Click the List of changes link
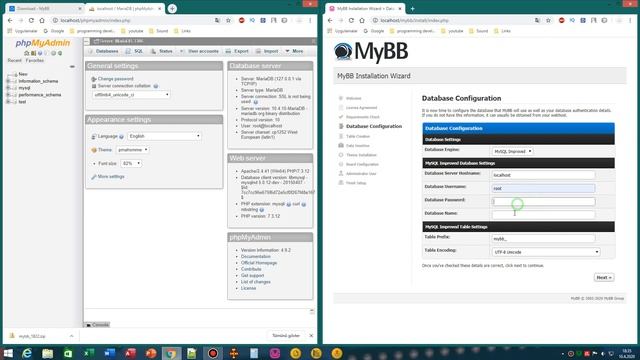The image size is (640, 360). click(x=256, y=282)
